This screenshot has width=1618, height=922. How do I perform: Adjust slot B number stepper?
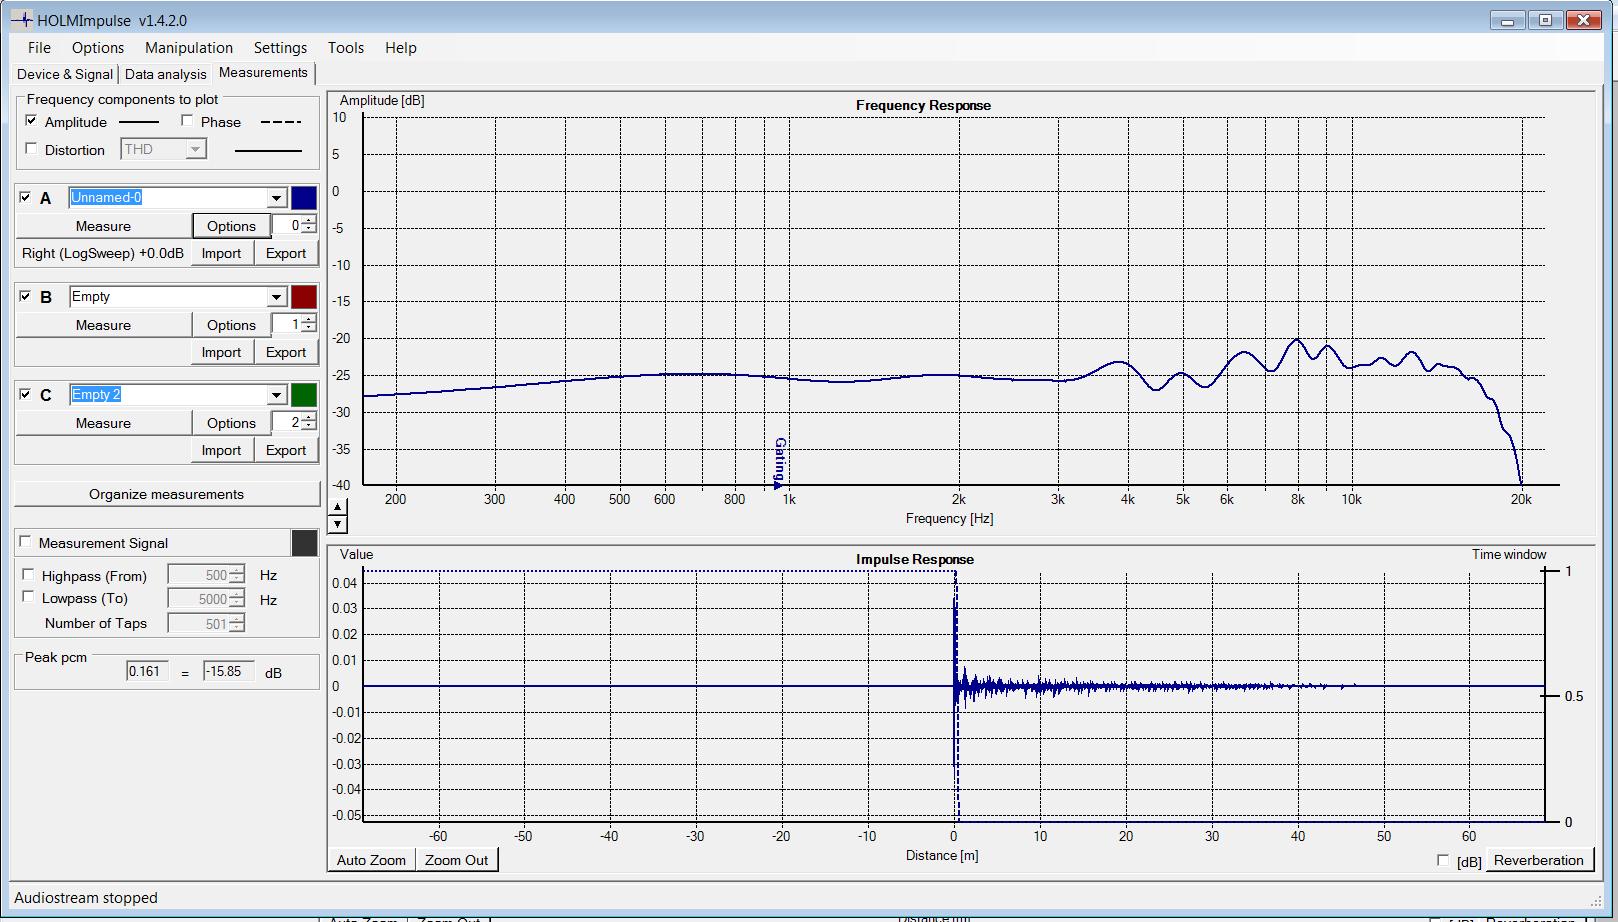click(x=310, y=325)
